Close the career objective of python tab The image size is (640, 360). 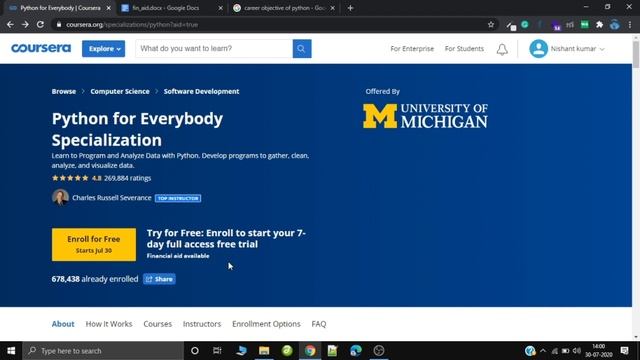pyautogui.click(x=333, y=8)
